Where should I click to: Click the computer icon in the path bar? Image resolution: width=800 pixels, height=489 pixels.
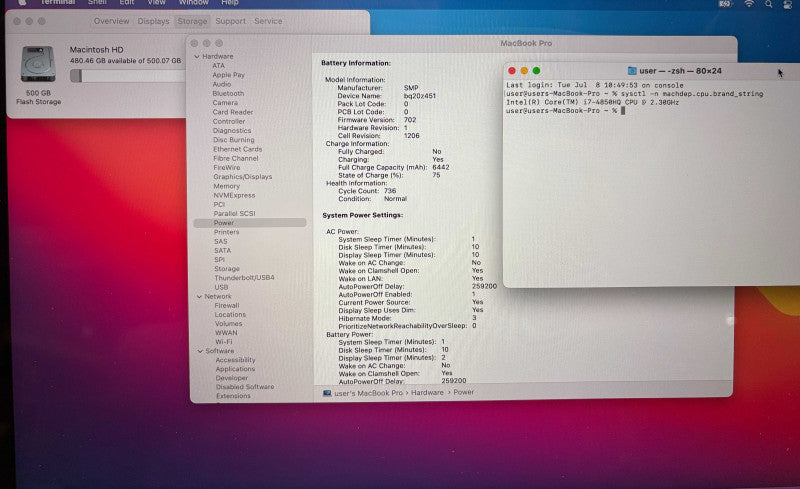pos(327,393)
